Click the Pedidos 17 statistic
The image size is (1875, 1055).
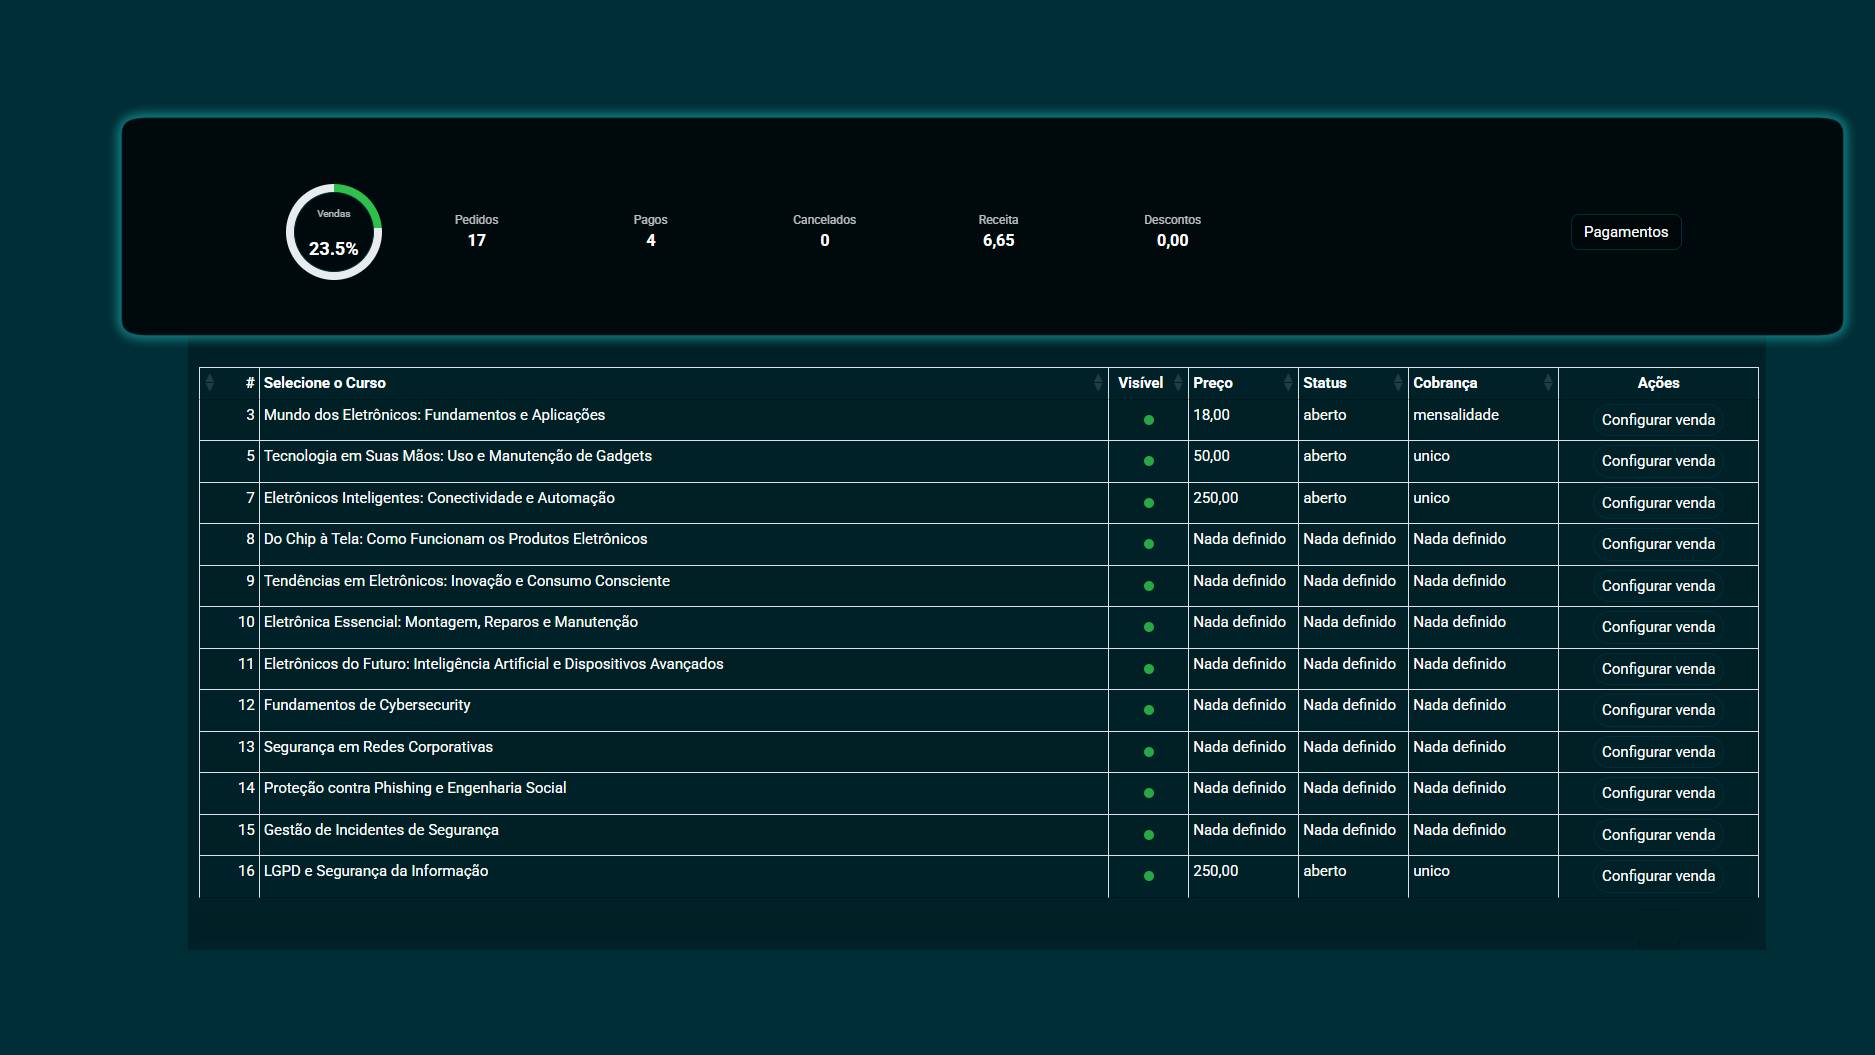point(476,231)
